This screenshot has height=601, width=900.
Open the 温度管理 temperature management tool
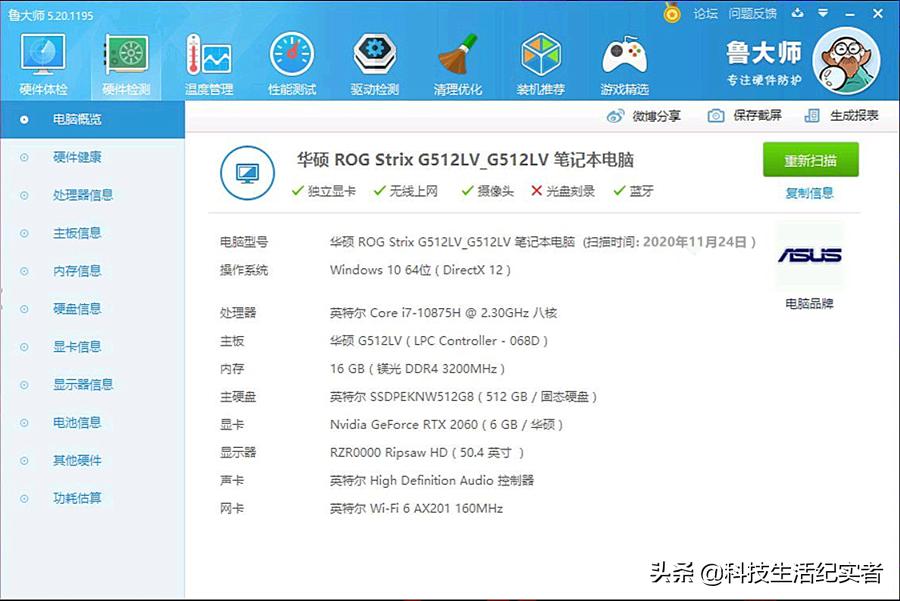[207, 60]
